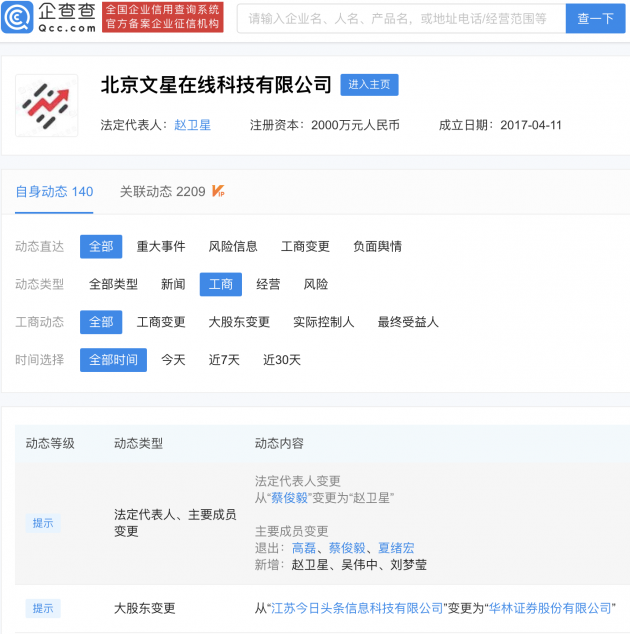Select 风险信息 filter
The height and width of the screenshot is (634, 630).
233,246
